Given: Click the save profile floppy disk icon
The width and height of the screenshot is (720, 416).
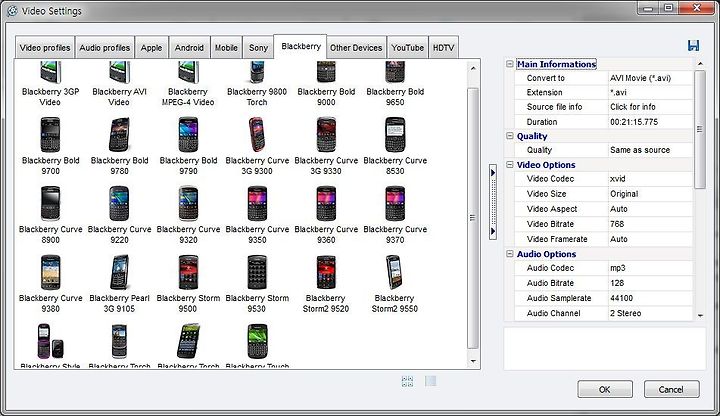Looking at the screenshot, I should click(693, 45).
